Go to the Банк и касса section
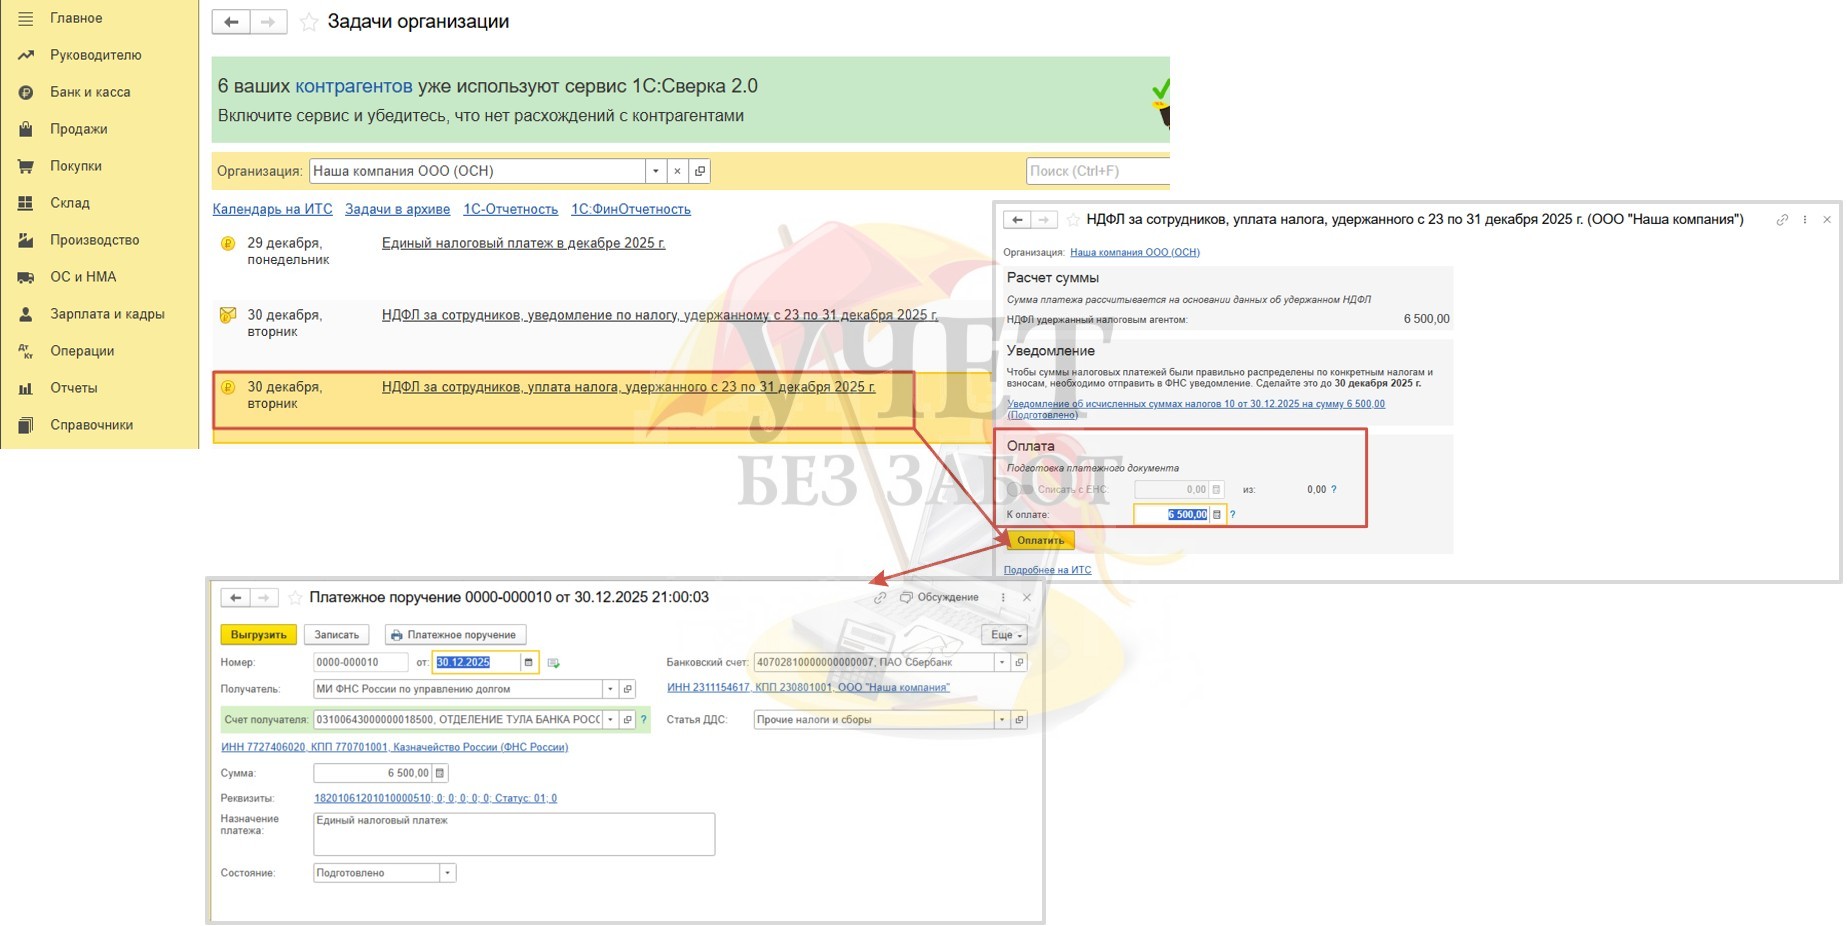 click(x=90, y=92)
